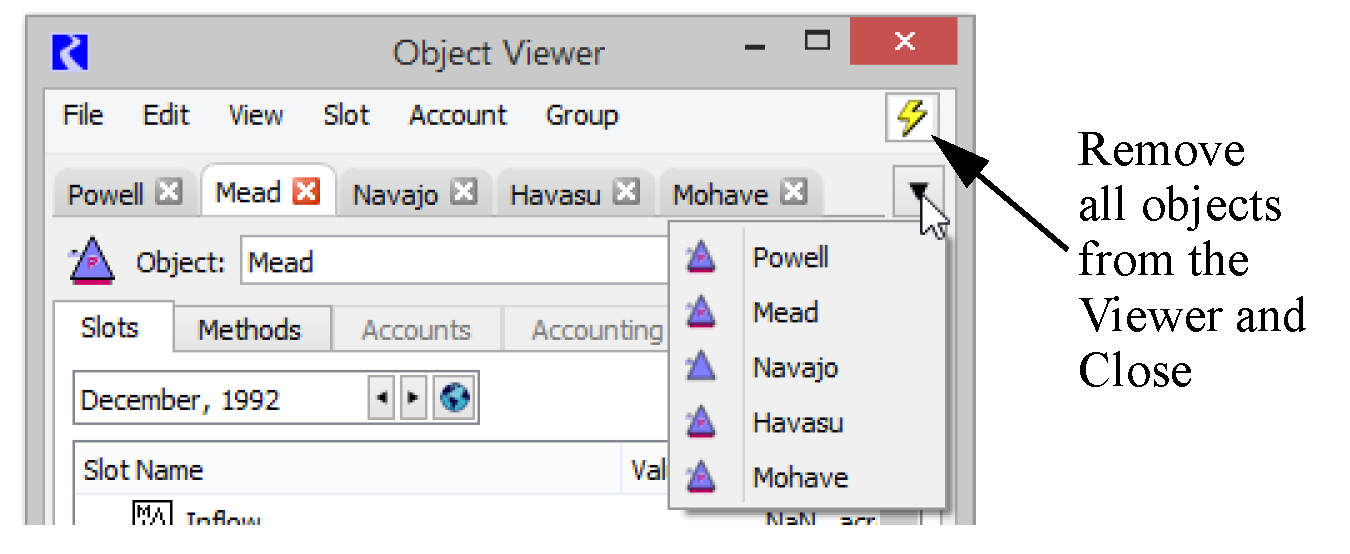Open the Slot menu
This screenshot has width=1350, height=554.
tap(346, 116)
